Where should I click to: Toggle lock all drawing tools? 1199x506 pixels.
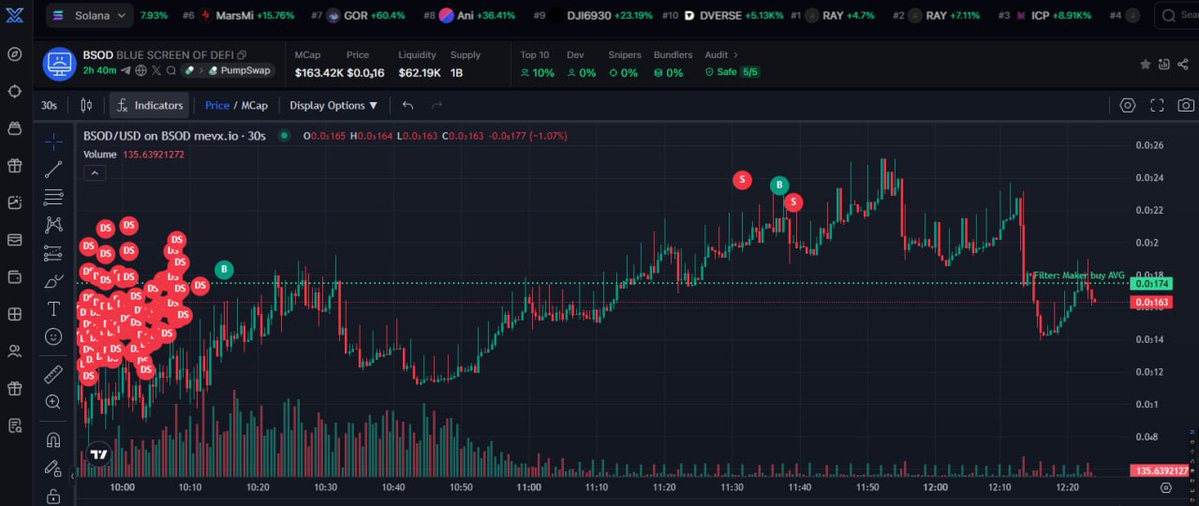coord(54,495)
